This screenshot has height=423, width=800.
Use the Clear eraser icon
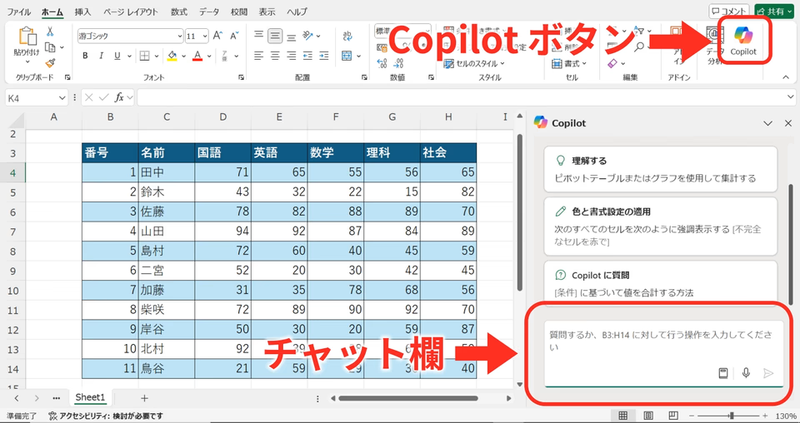click(x=613, y=64)
